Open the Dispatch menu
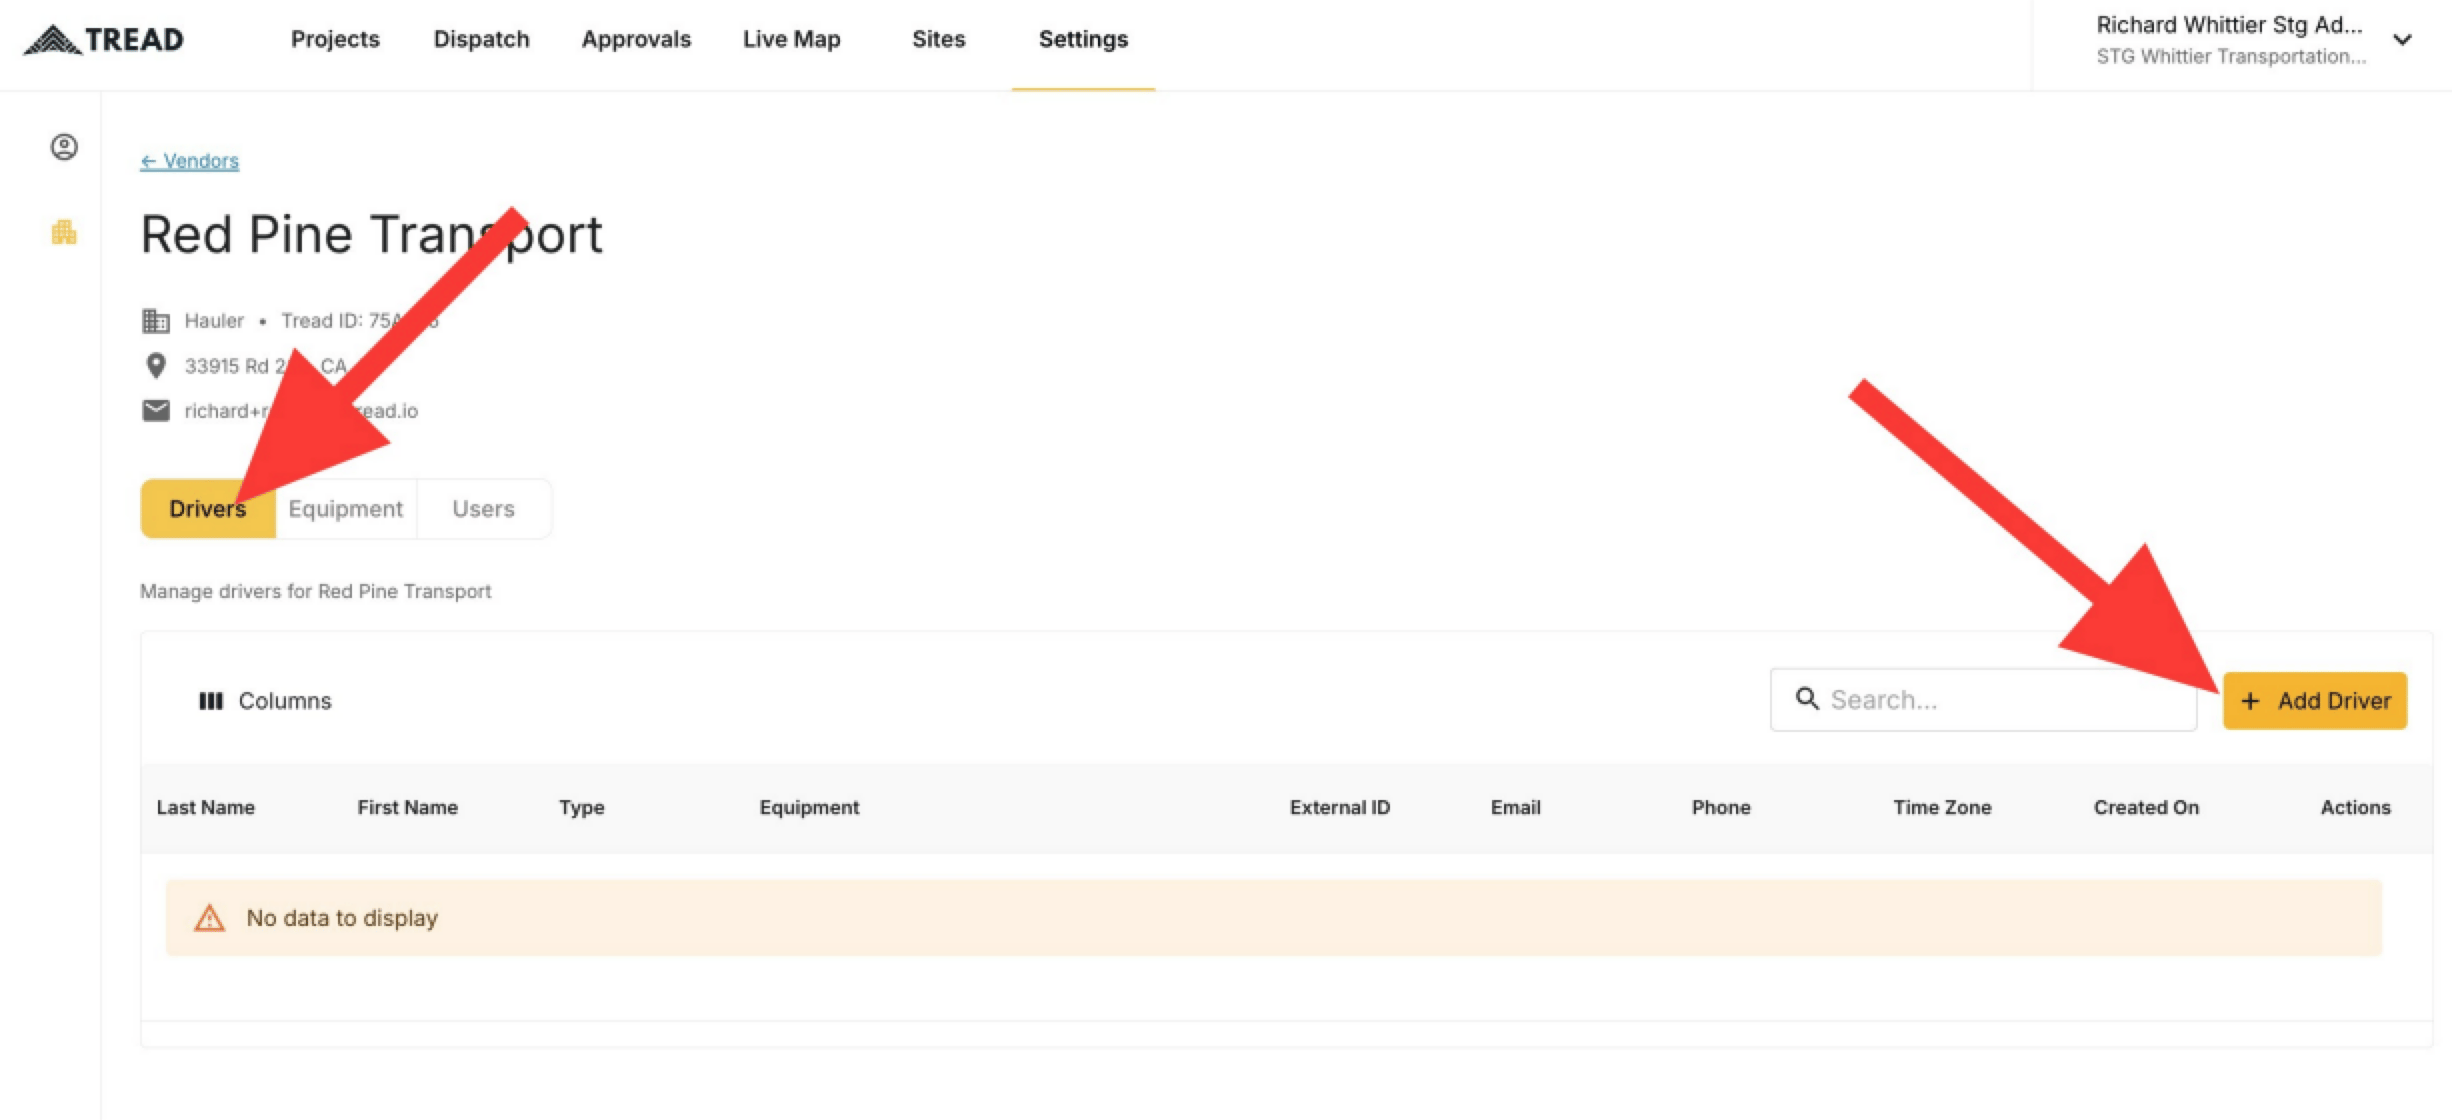Viewport: 2452px width, 1120px height. tap(481, 39)
